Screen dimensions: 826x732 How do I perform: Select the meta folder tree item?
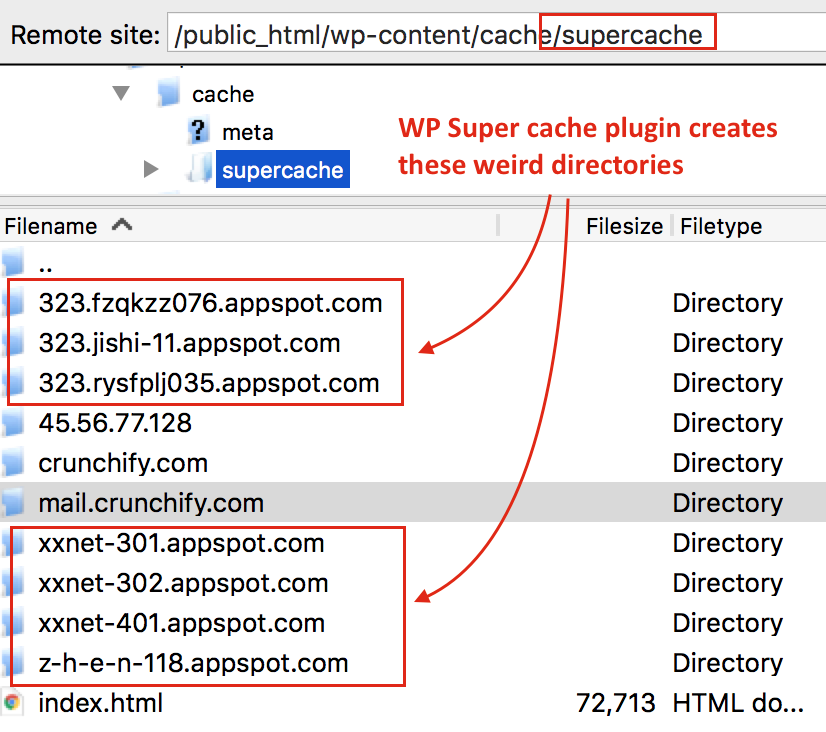pos(248,132)
